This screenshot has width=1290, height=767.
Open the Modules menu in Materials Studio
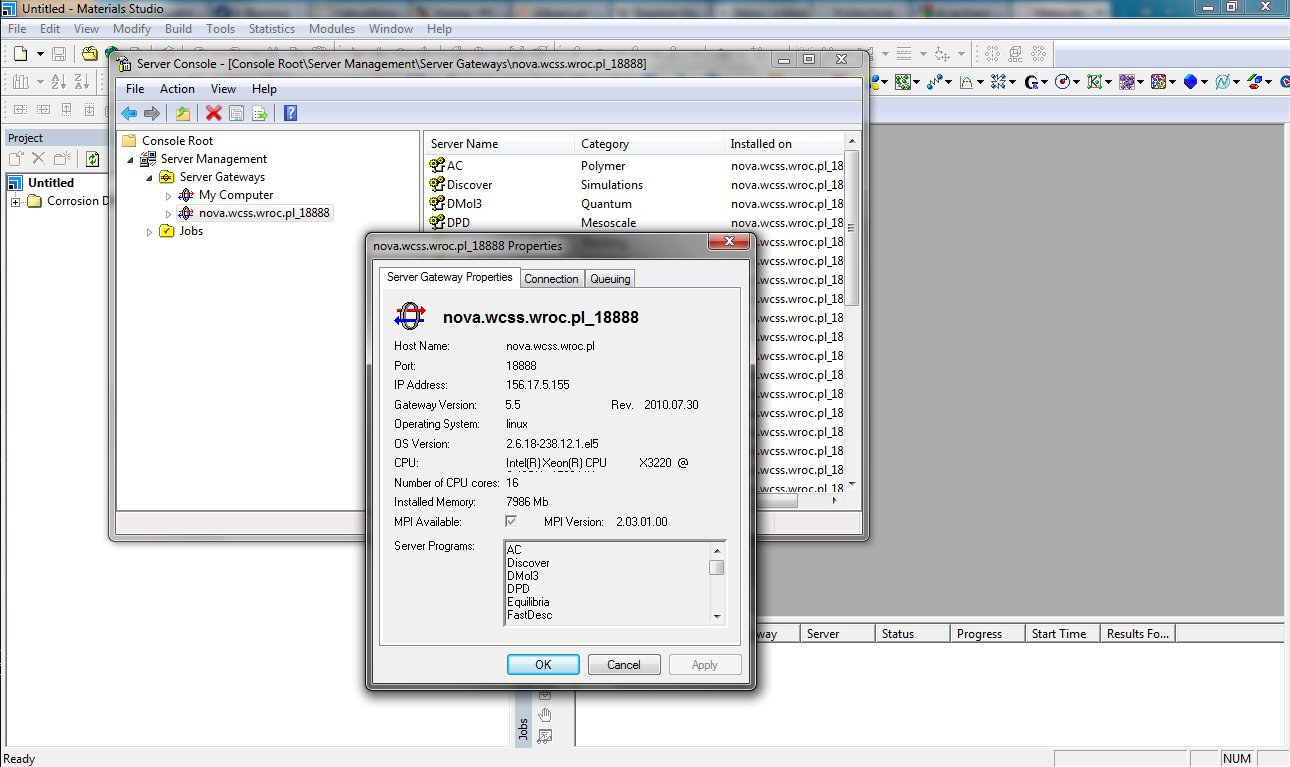click(x=331, y=29)
